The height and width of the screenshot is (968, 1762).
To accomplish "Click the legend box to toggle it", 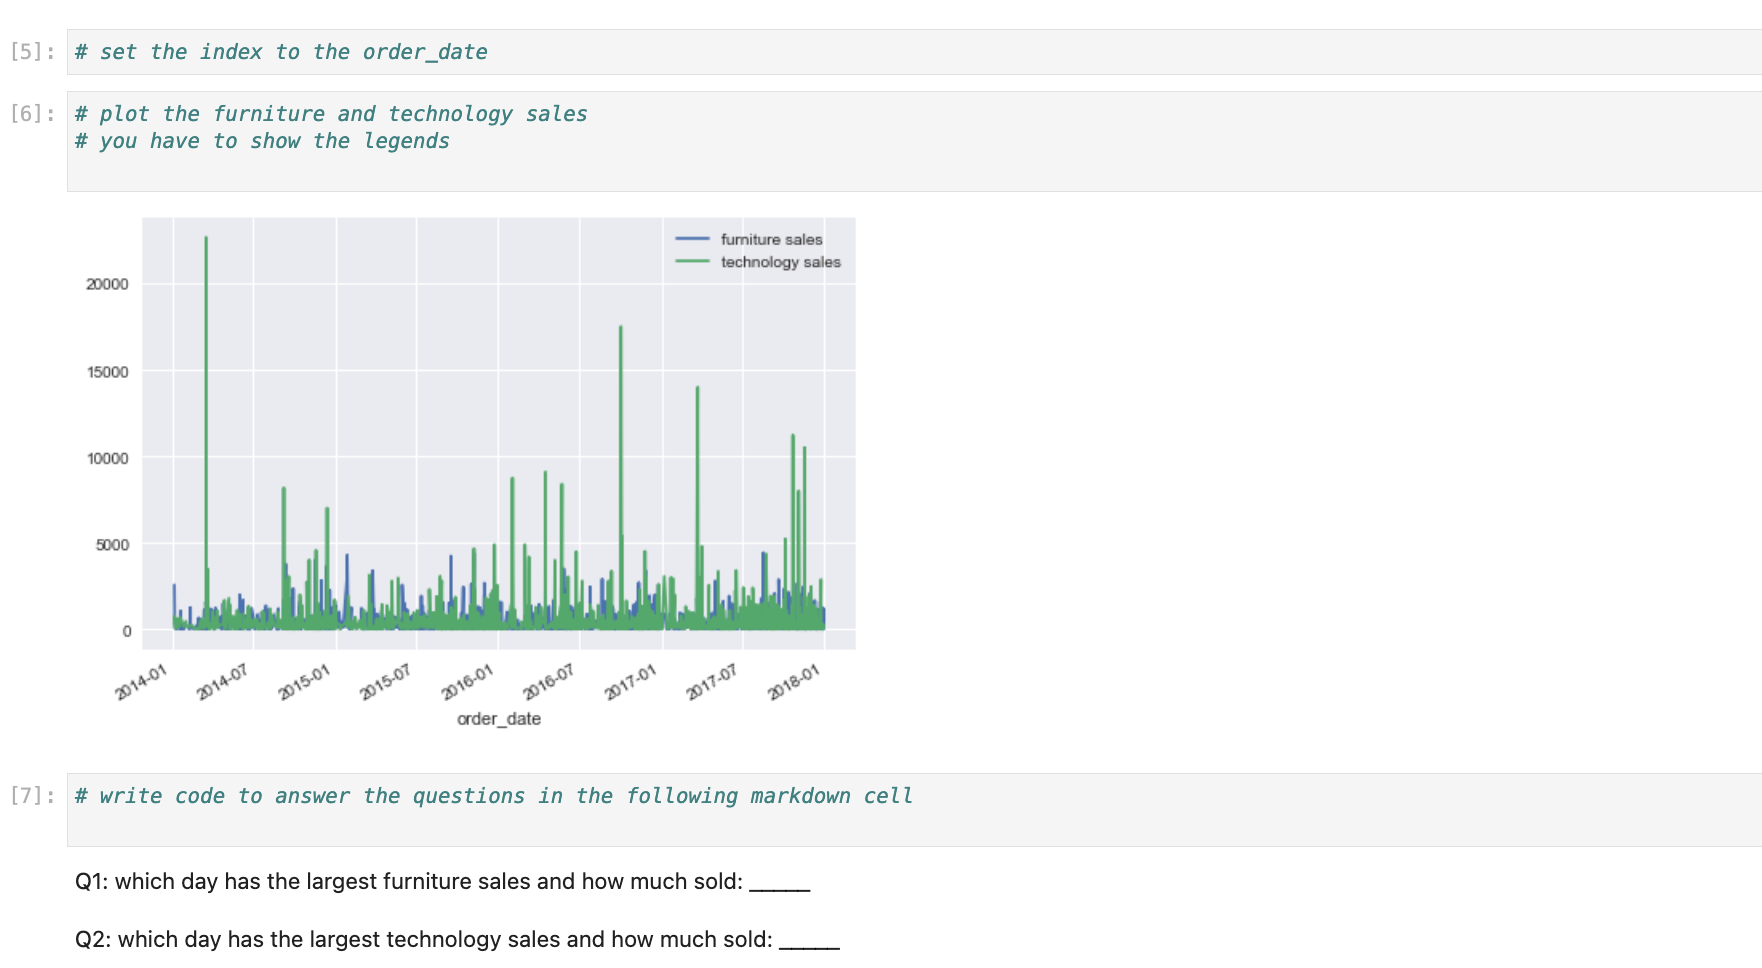I will click(760, 251).
